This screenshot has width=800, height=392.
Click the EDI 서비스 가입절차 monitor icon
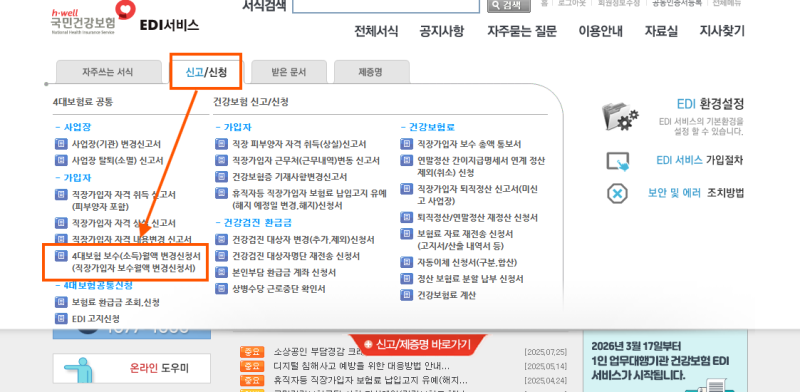coord(618,162)
